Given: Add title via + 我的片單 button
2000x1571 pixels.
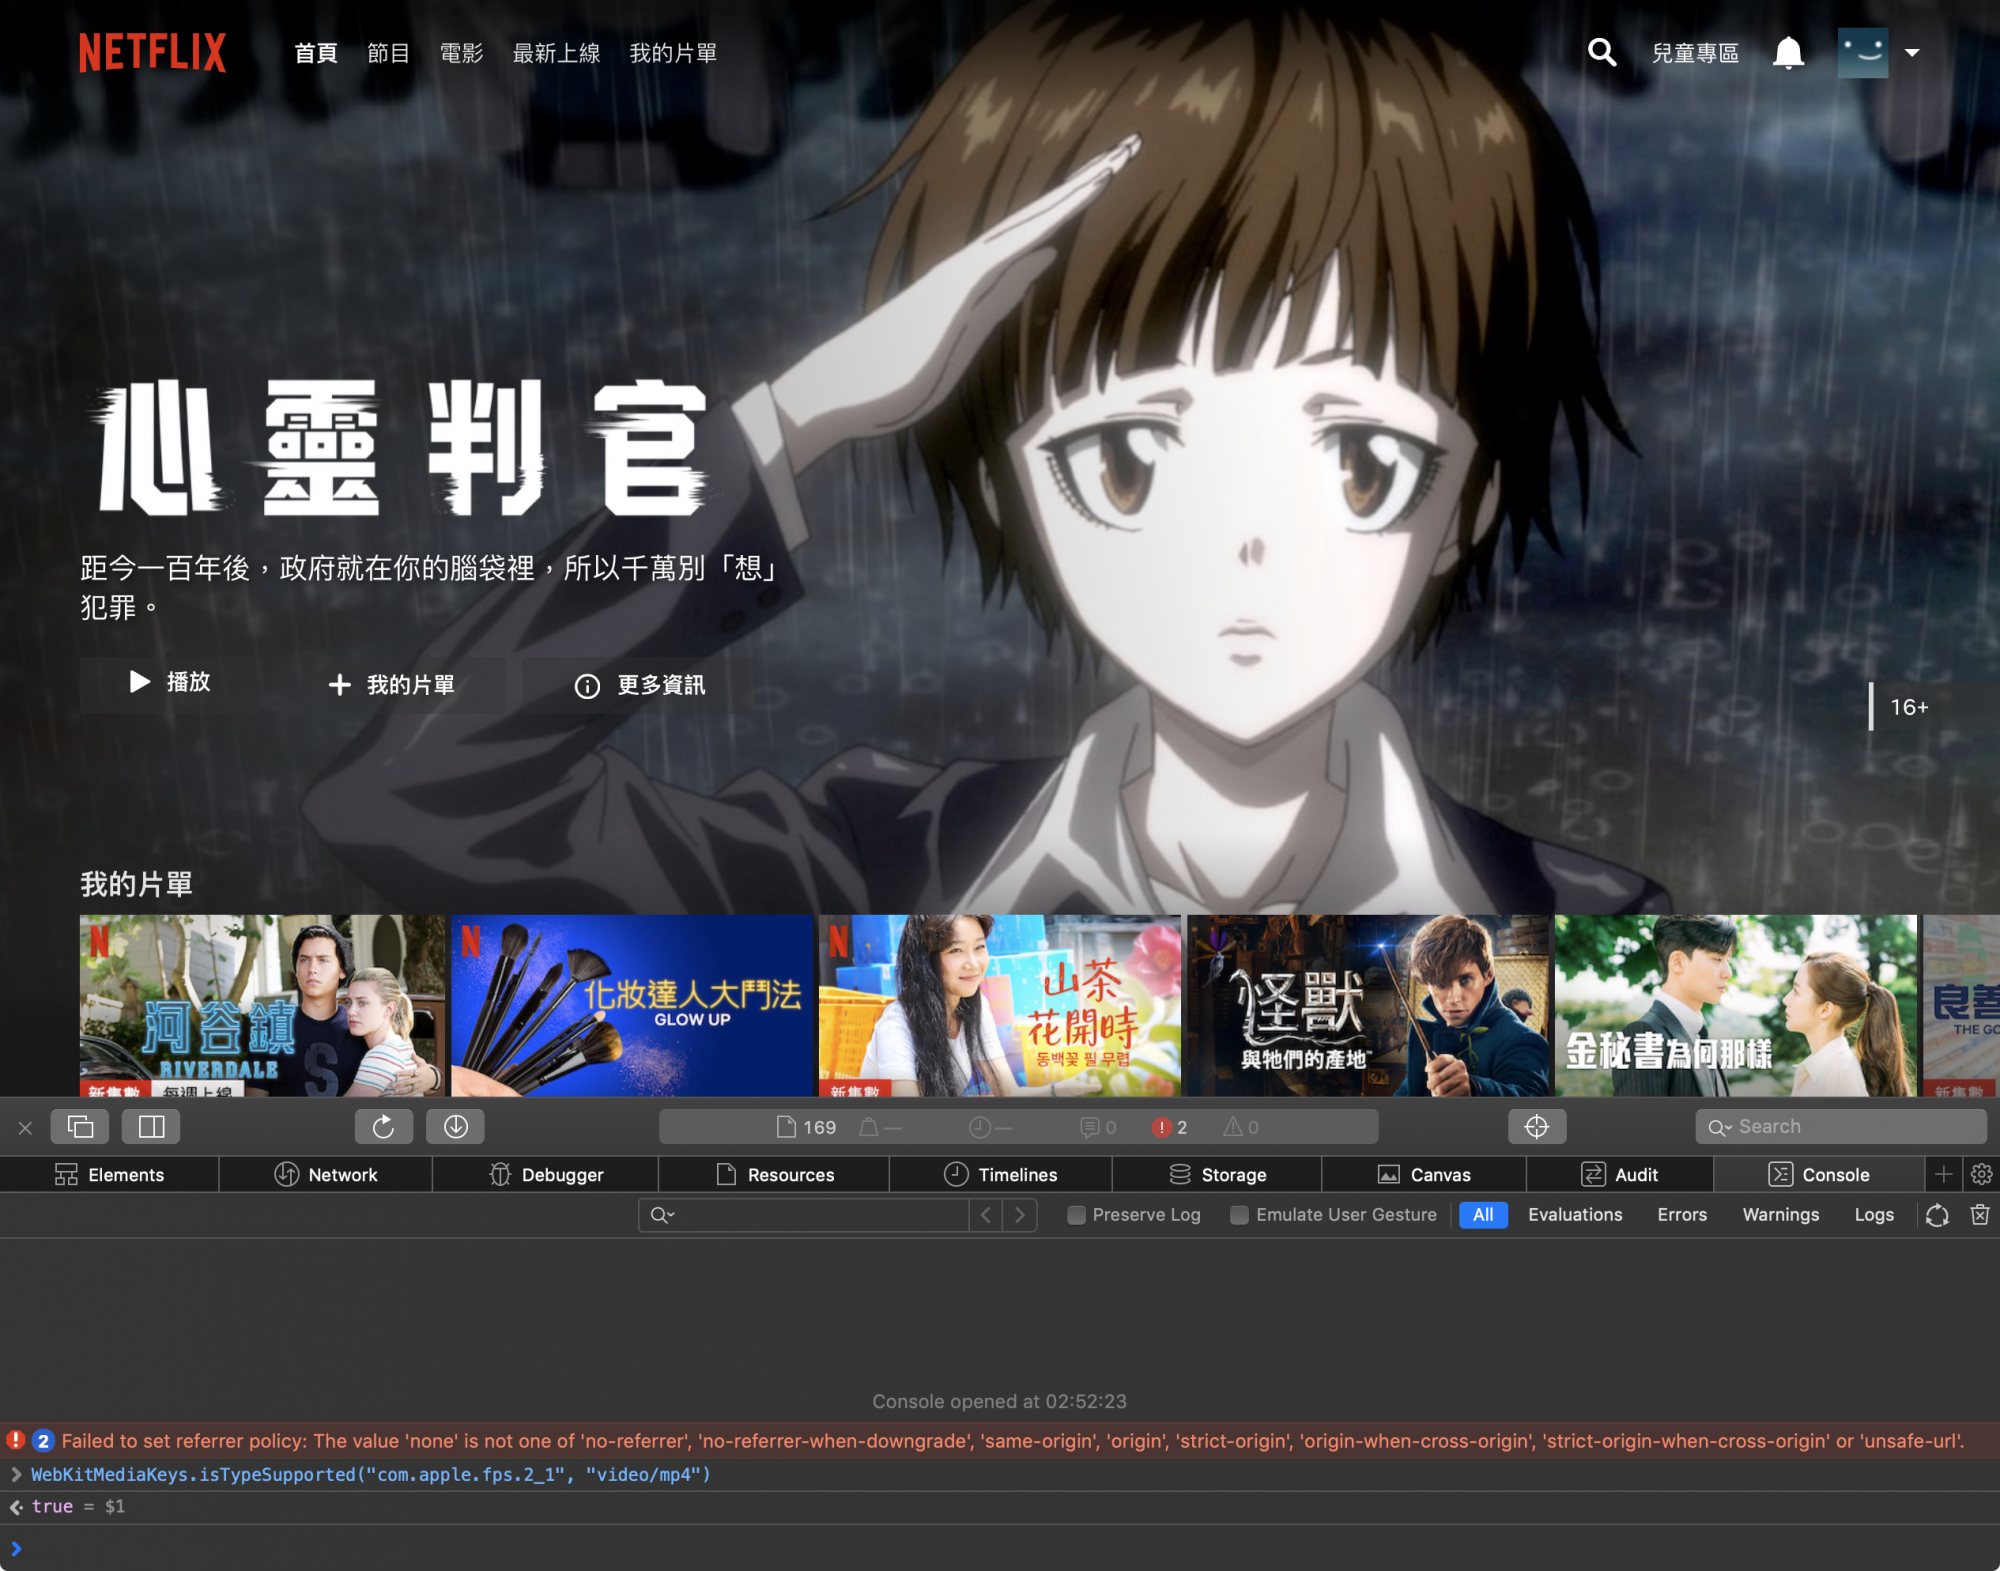Looking at the screenshot, I should click(391, 685).
